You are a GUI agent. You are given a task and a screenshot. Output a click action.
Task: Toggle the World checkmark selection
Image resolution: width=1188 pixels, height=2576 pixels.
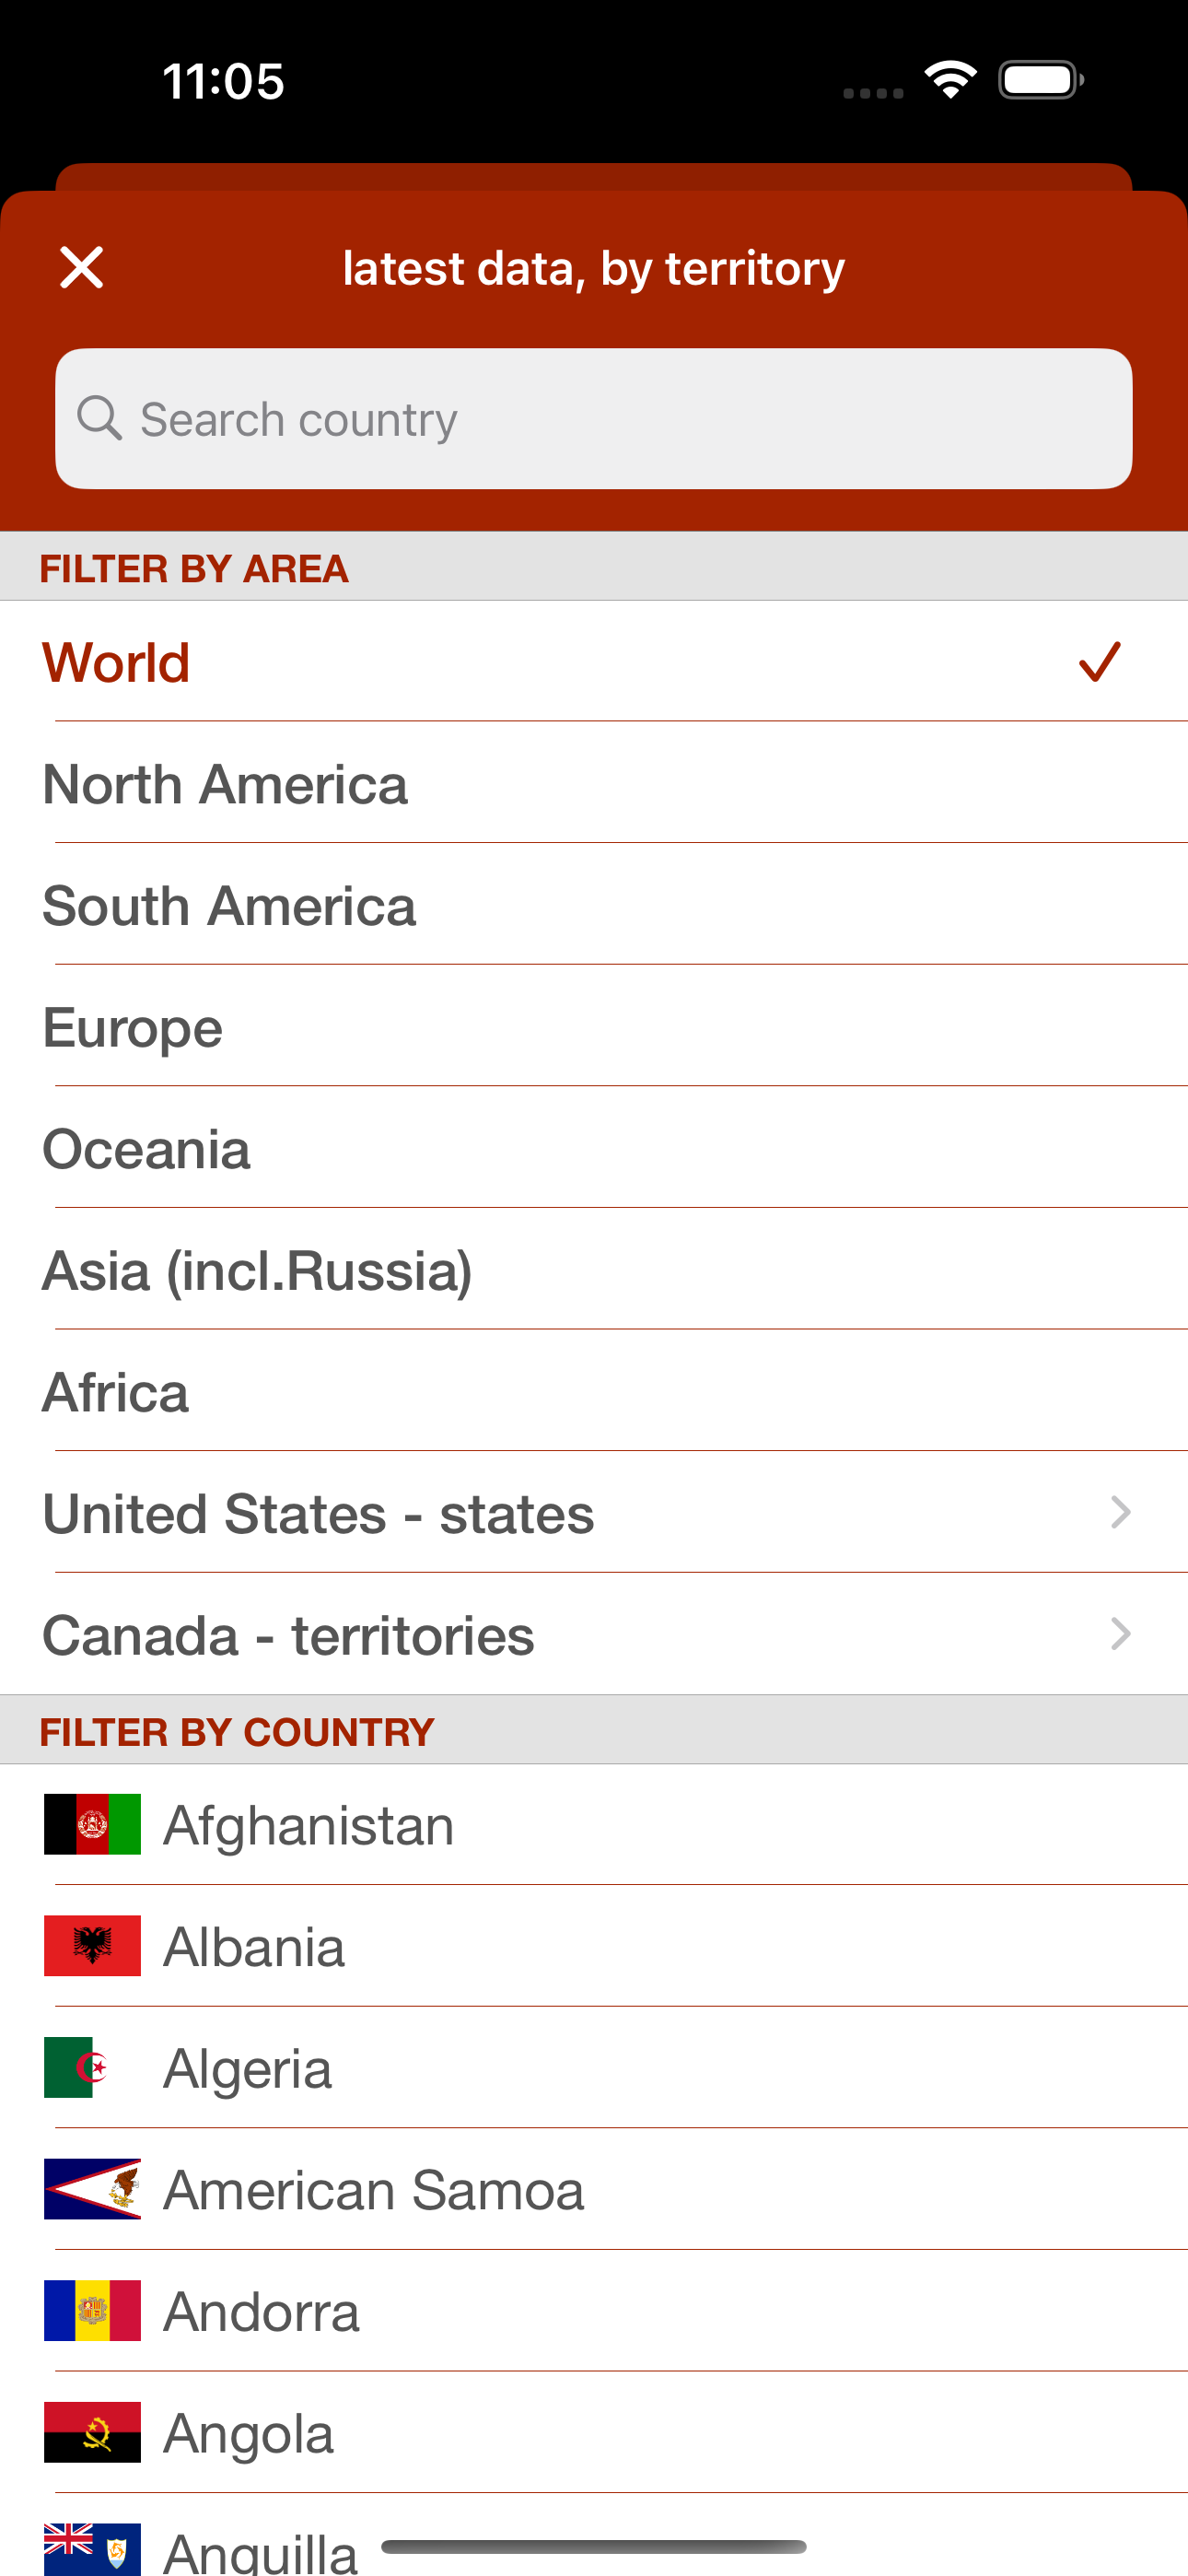click(x=1099, y=662)
